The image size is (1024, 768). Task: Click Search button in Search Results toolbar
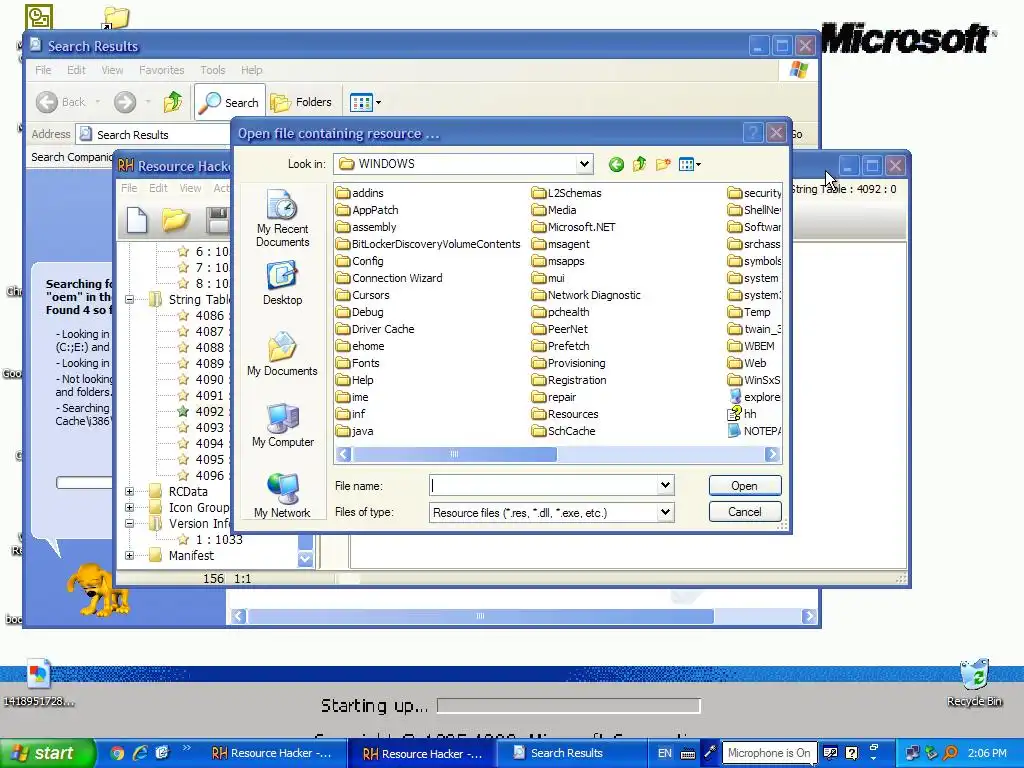pos(229,102)
